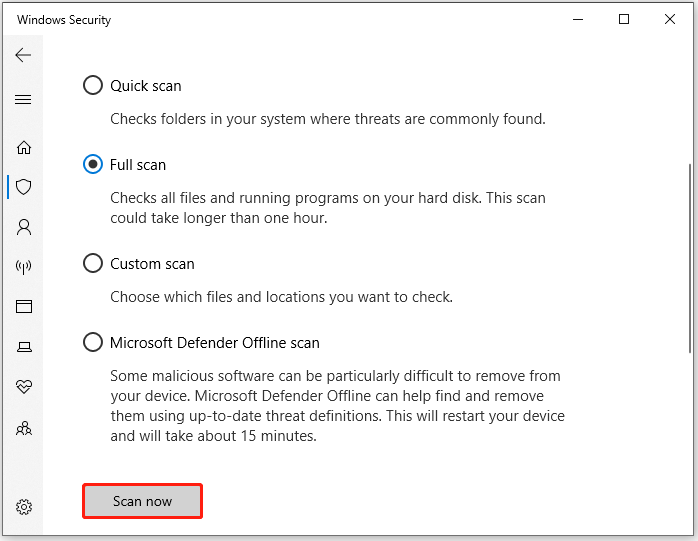Click the Scan now button
The width and height of the screenshot is (698, 541).
click(x=142, y=501)
